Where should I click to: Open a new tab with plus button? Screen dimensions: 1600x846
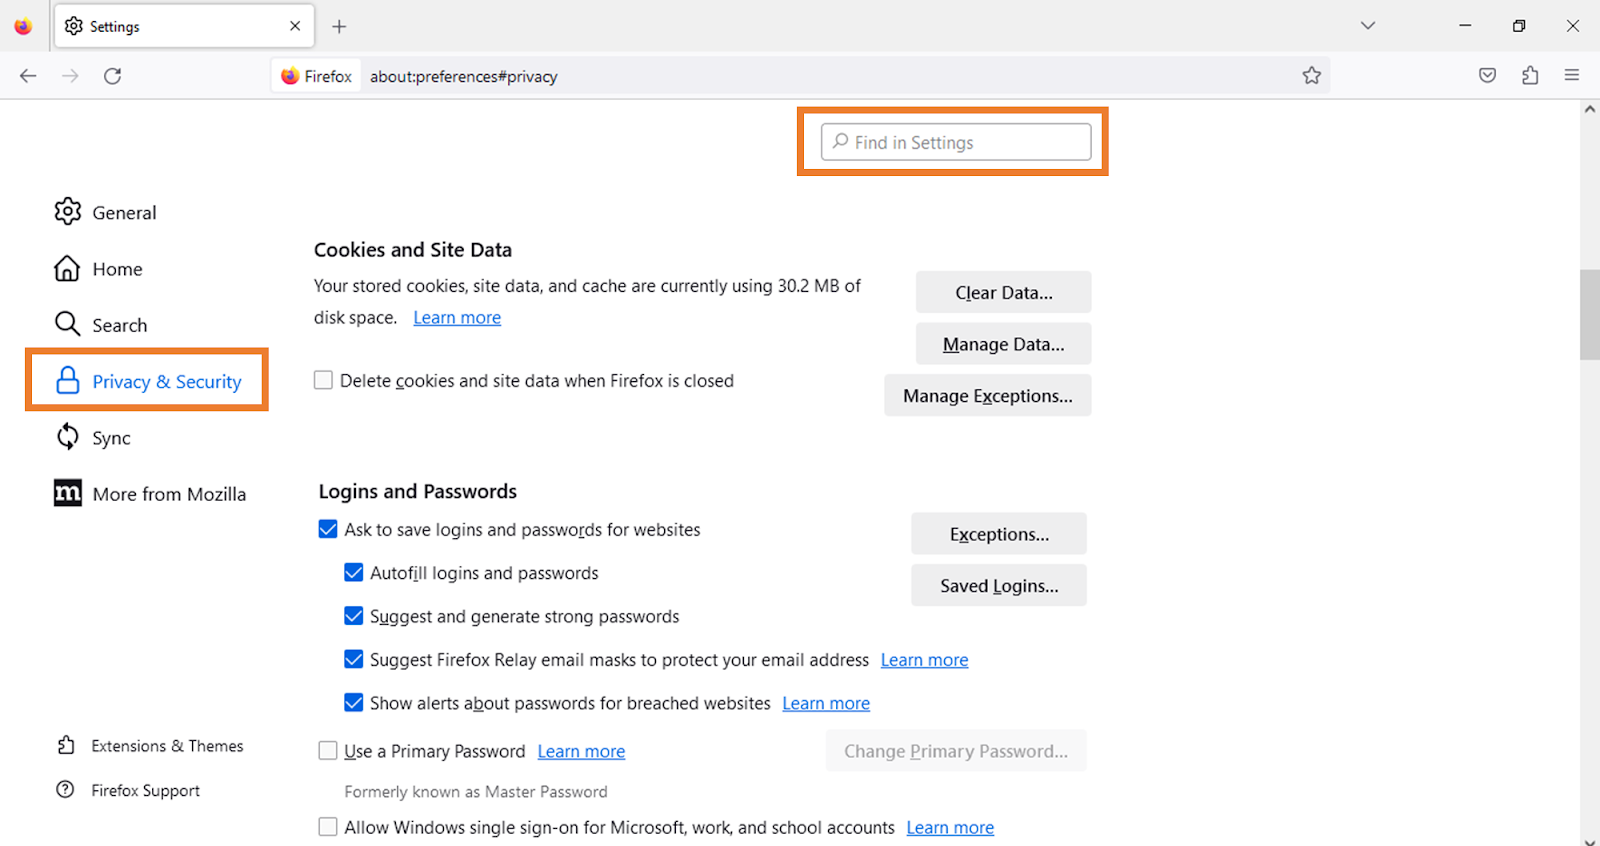[x=339, y=27]
